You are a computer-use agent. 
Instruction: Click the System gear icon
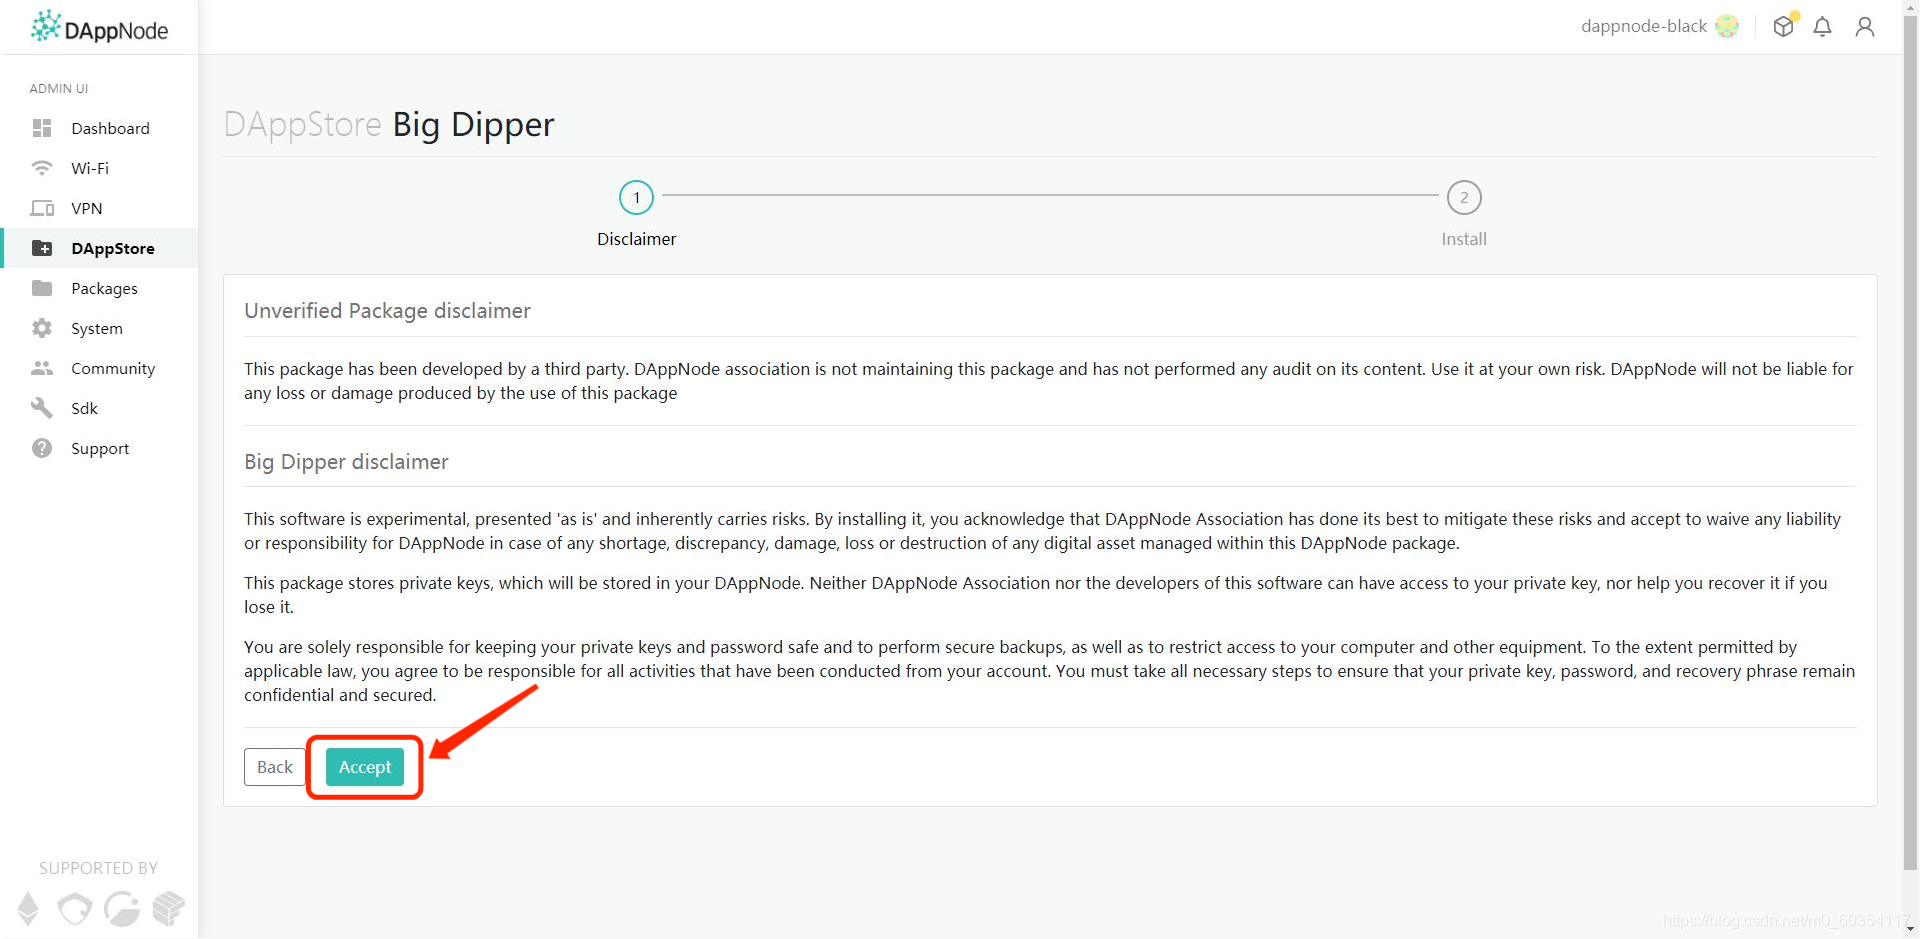(x=42, y=328)
